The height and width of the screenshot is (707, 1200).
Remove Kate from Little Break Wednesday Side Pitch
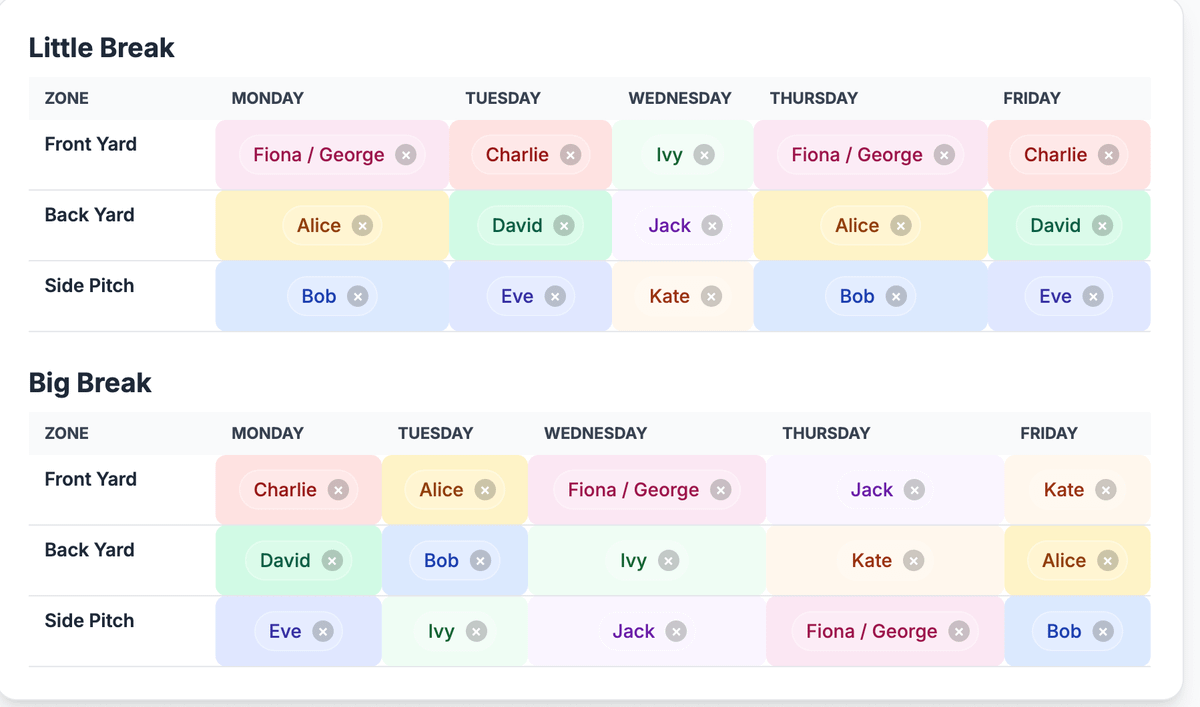711,296
